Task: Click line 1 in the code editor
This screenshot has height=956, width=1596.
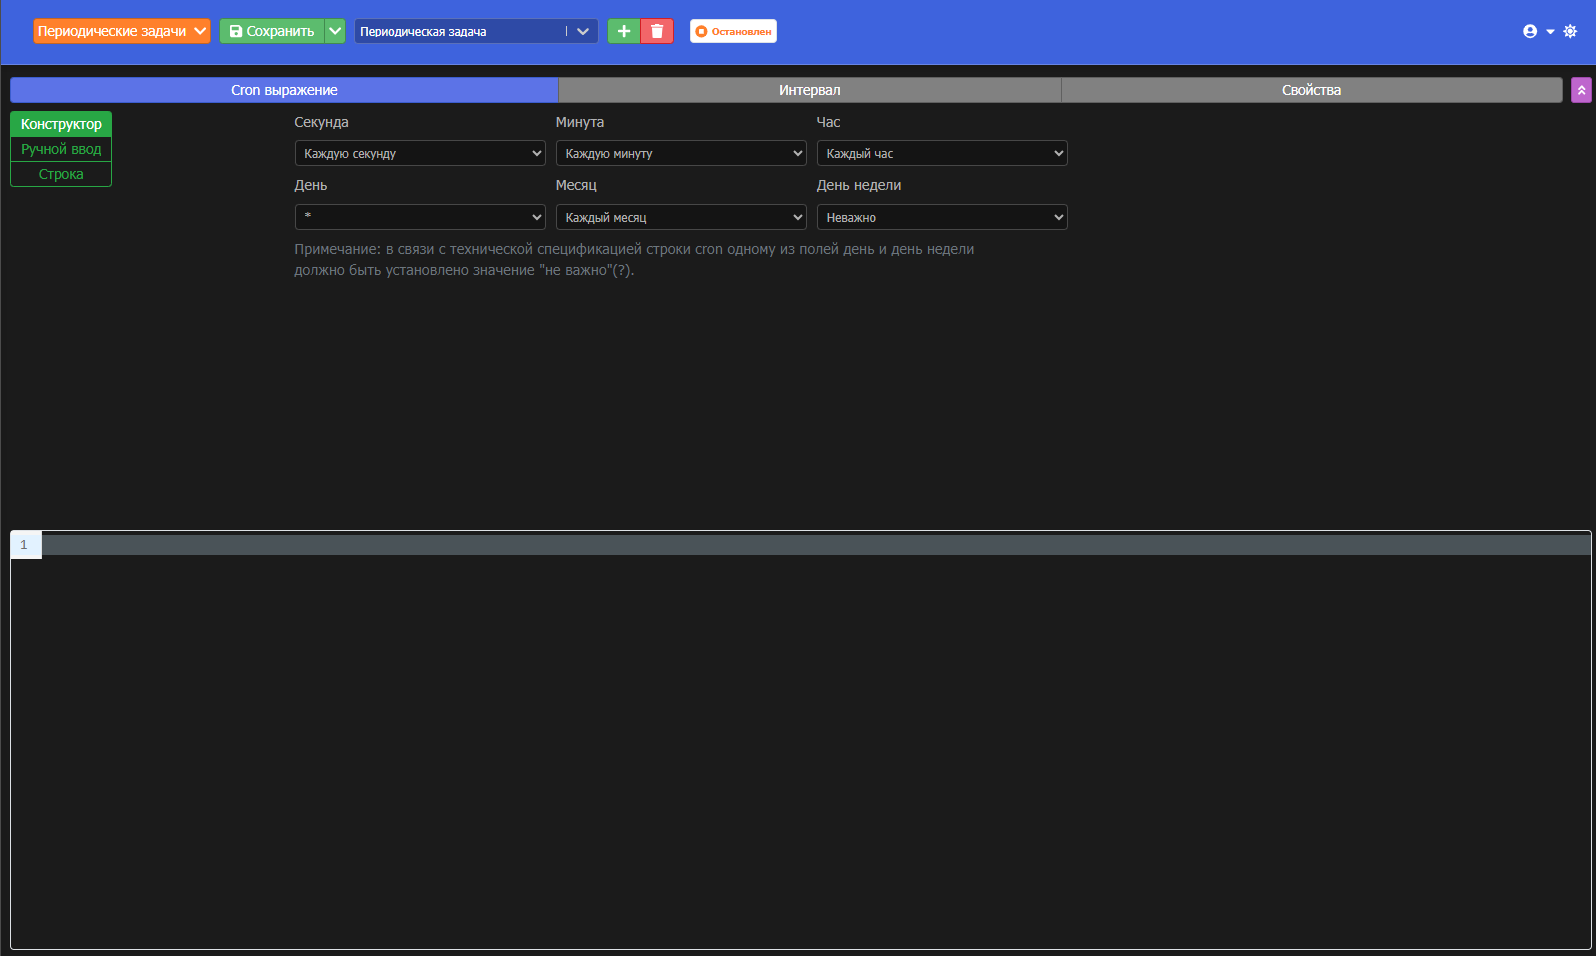Action: pyautogui.click(x=800, y=545)
